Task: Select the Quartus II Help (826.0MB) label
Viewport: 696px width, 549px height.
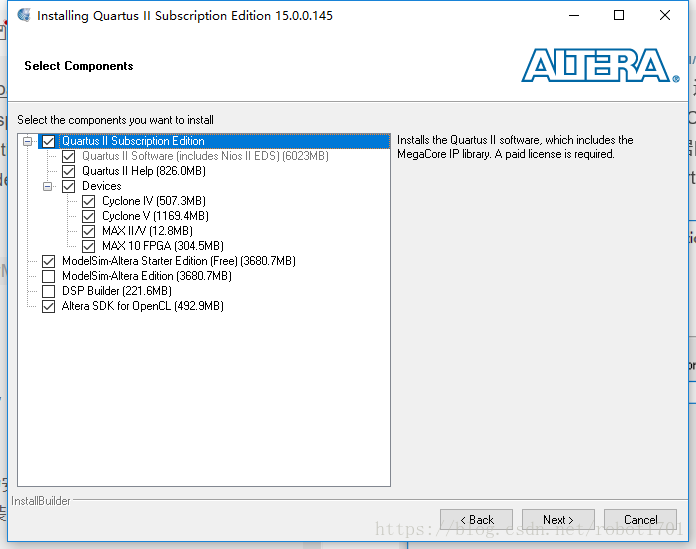Action: point(144,171)
